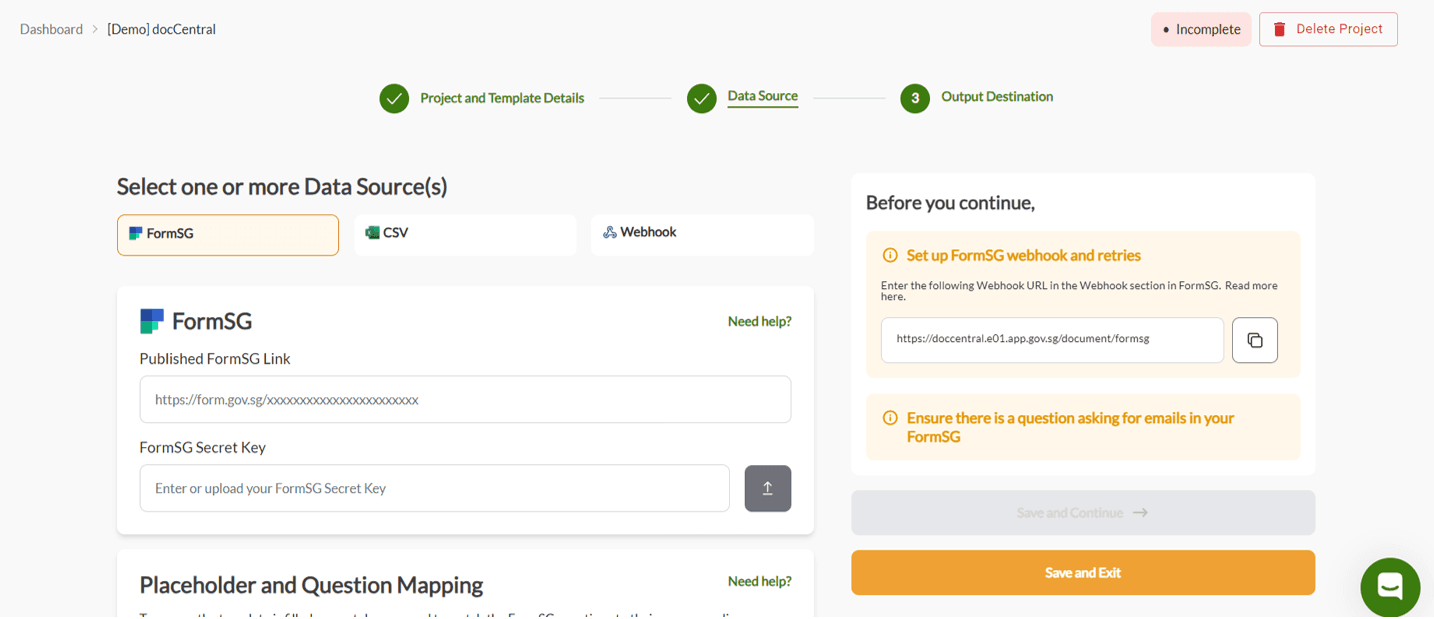Copy the webhook URL using the copy icon
Viewport: 1434px width, 619px height.
pyautogui.click(x=1254, y=340)
